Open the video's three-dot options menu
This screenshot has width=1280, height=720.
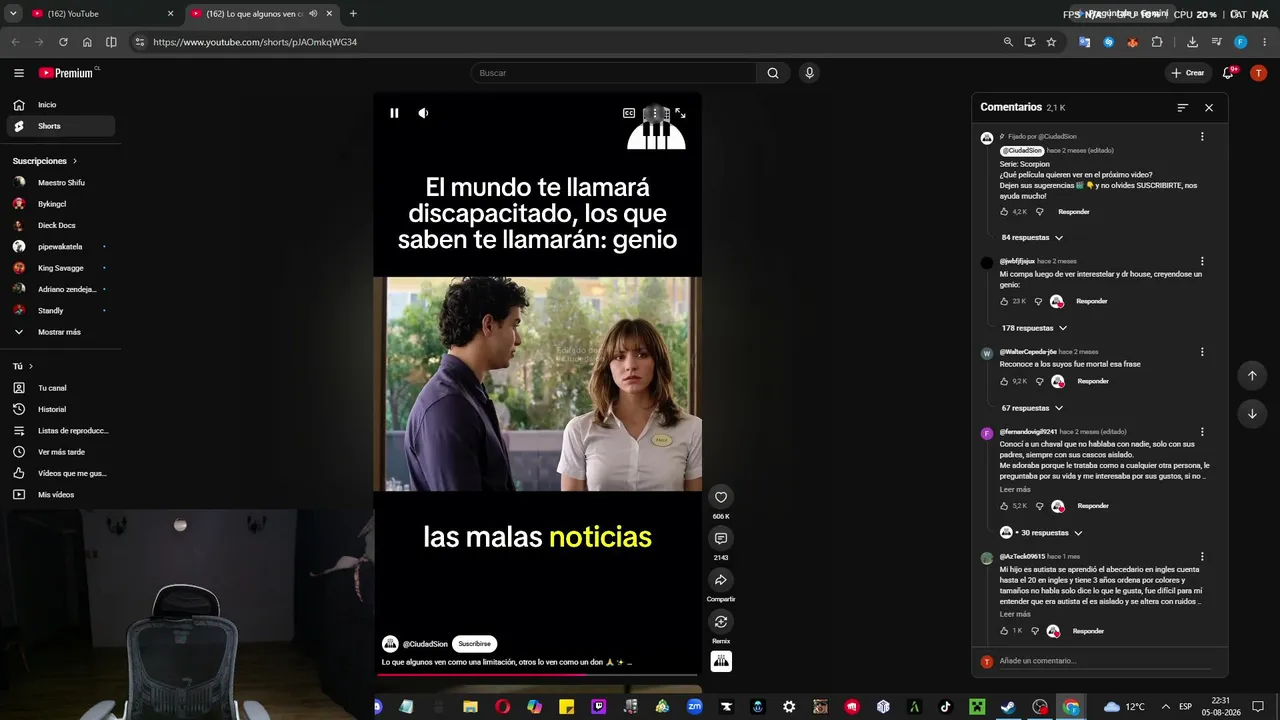point(655,113)
